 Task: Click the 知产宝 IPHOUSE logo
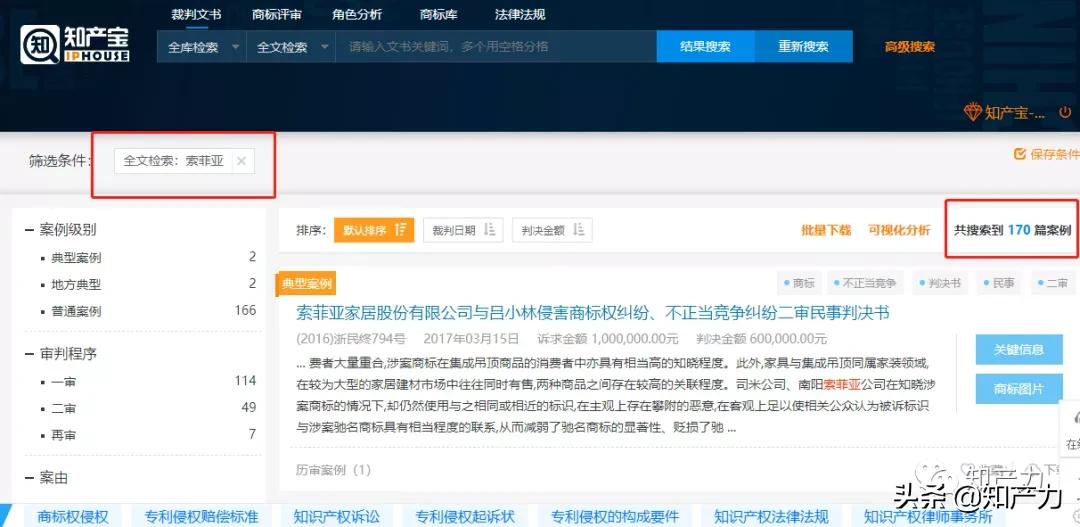pyautogui.click(x=74, y=44)
